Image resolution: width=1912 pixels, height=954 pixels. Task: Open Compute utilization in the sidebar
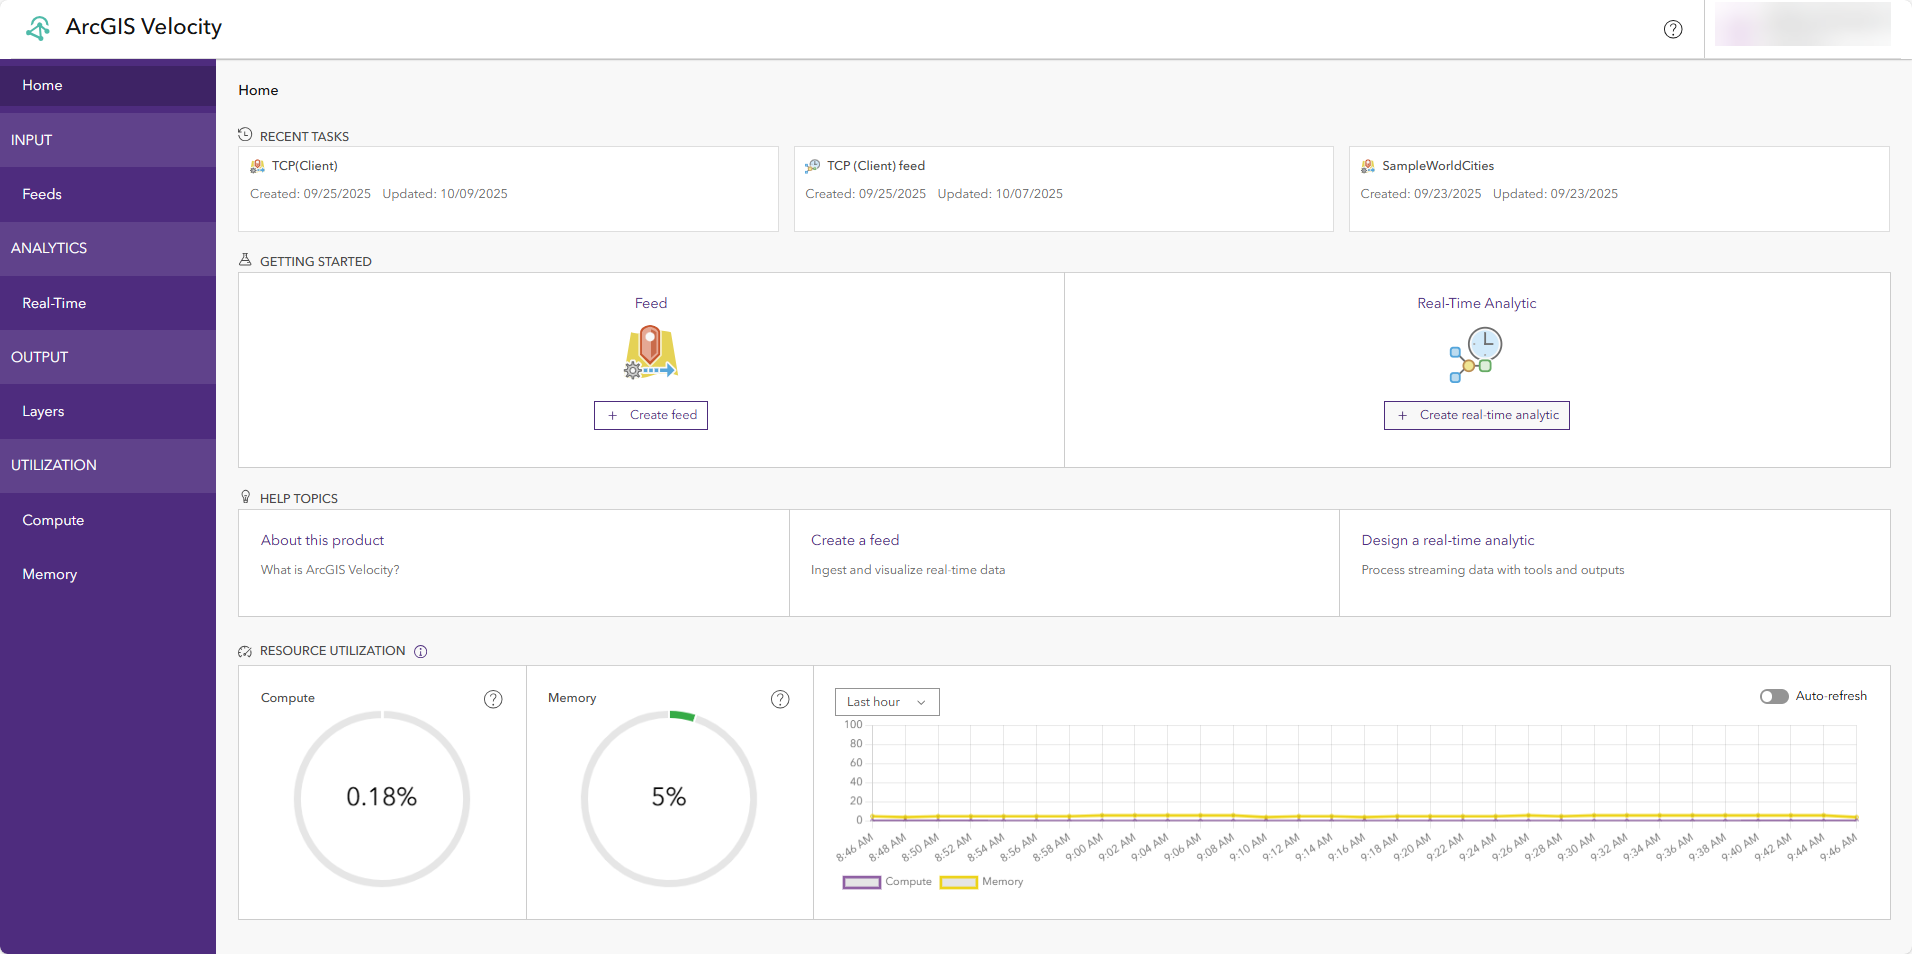click(108, 520)
